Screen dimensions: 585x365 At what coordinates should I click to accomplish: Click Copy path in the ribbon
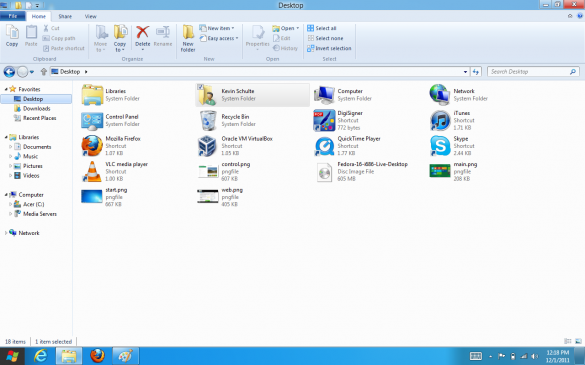59,38
